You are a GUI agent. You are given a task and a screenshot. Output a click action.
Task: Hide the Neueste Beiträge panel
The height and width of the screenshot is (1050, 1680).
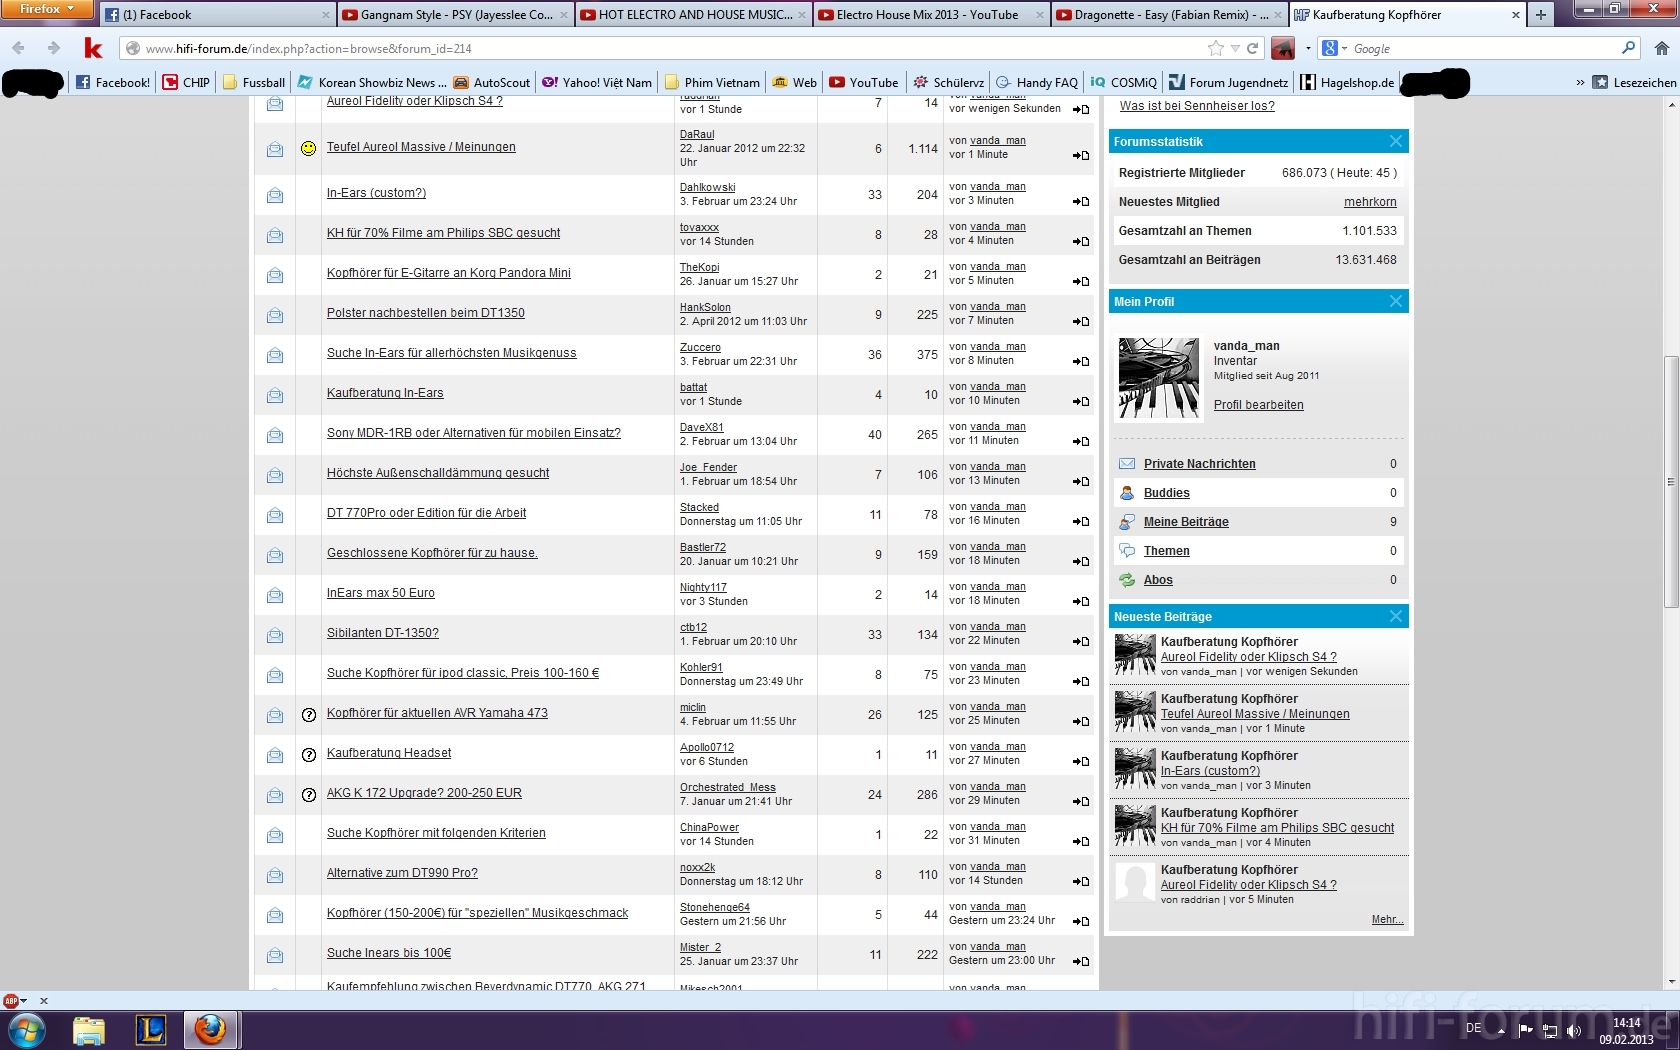point(1396,616)
